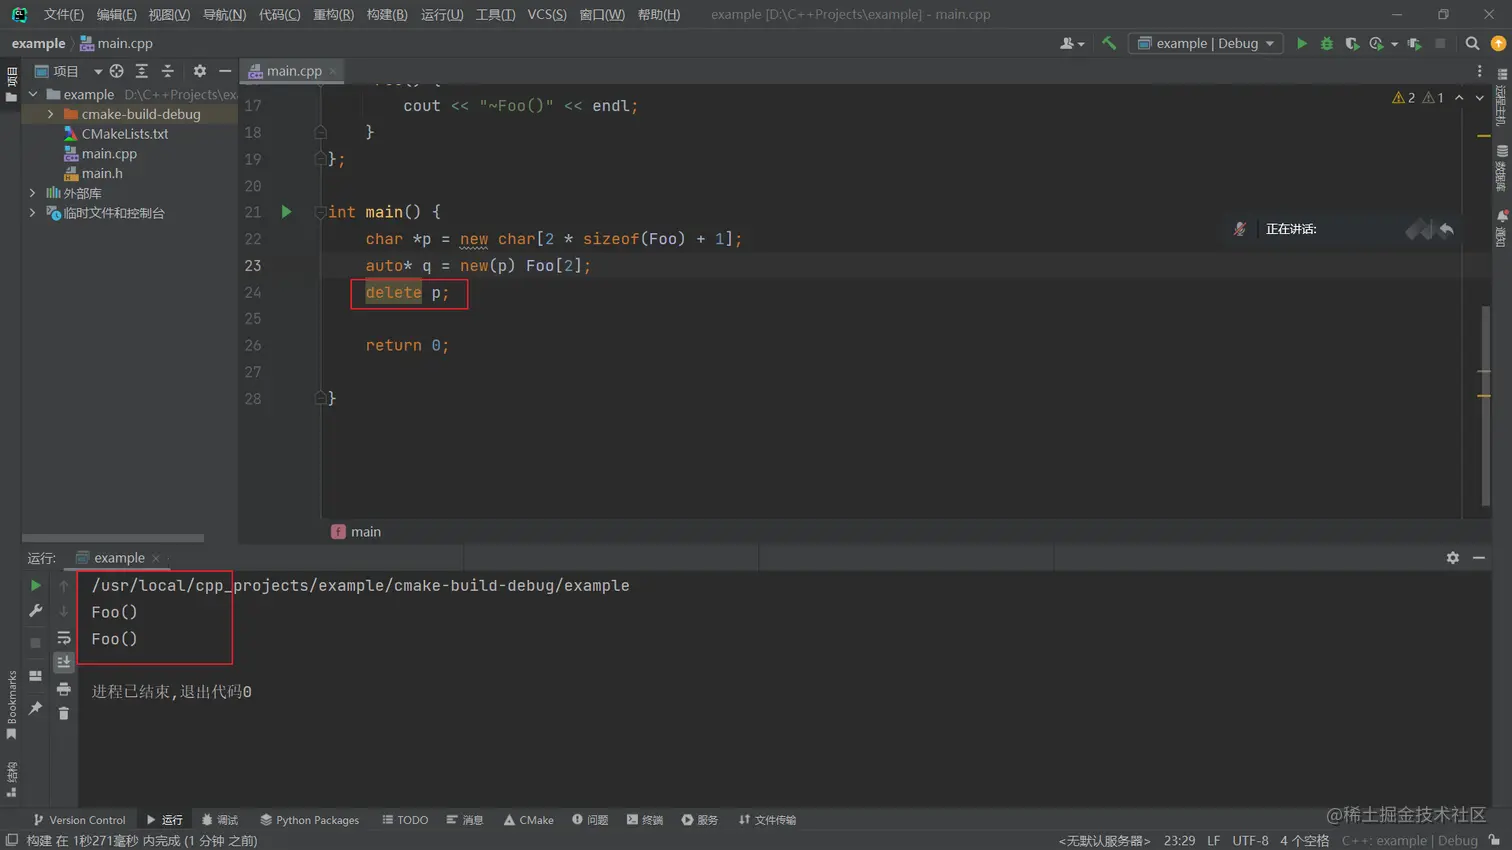
Task: Run example with the green play toolbar icon
Action: pos(1301,43)
